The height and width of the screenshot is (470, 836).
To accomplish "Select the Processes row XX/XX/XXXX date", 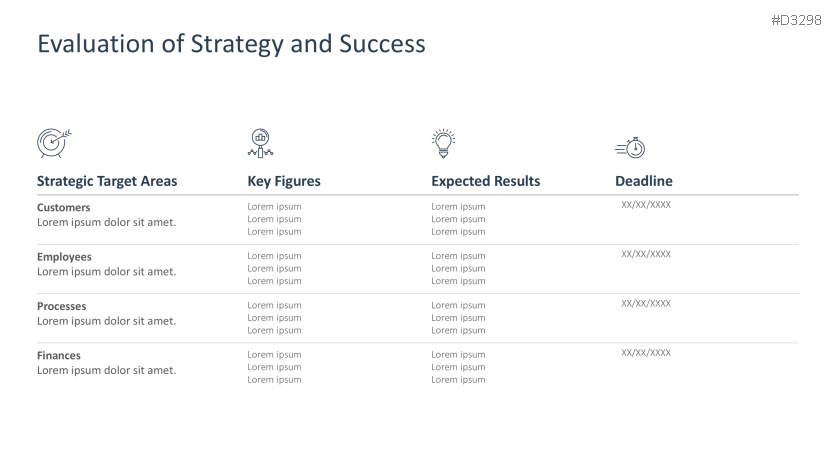I will 646,303.
